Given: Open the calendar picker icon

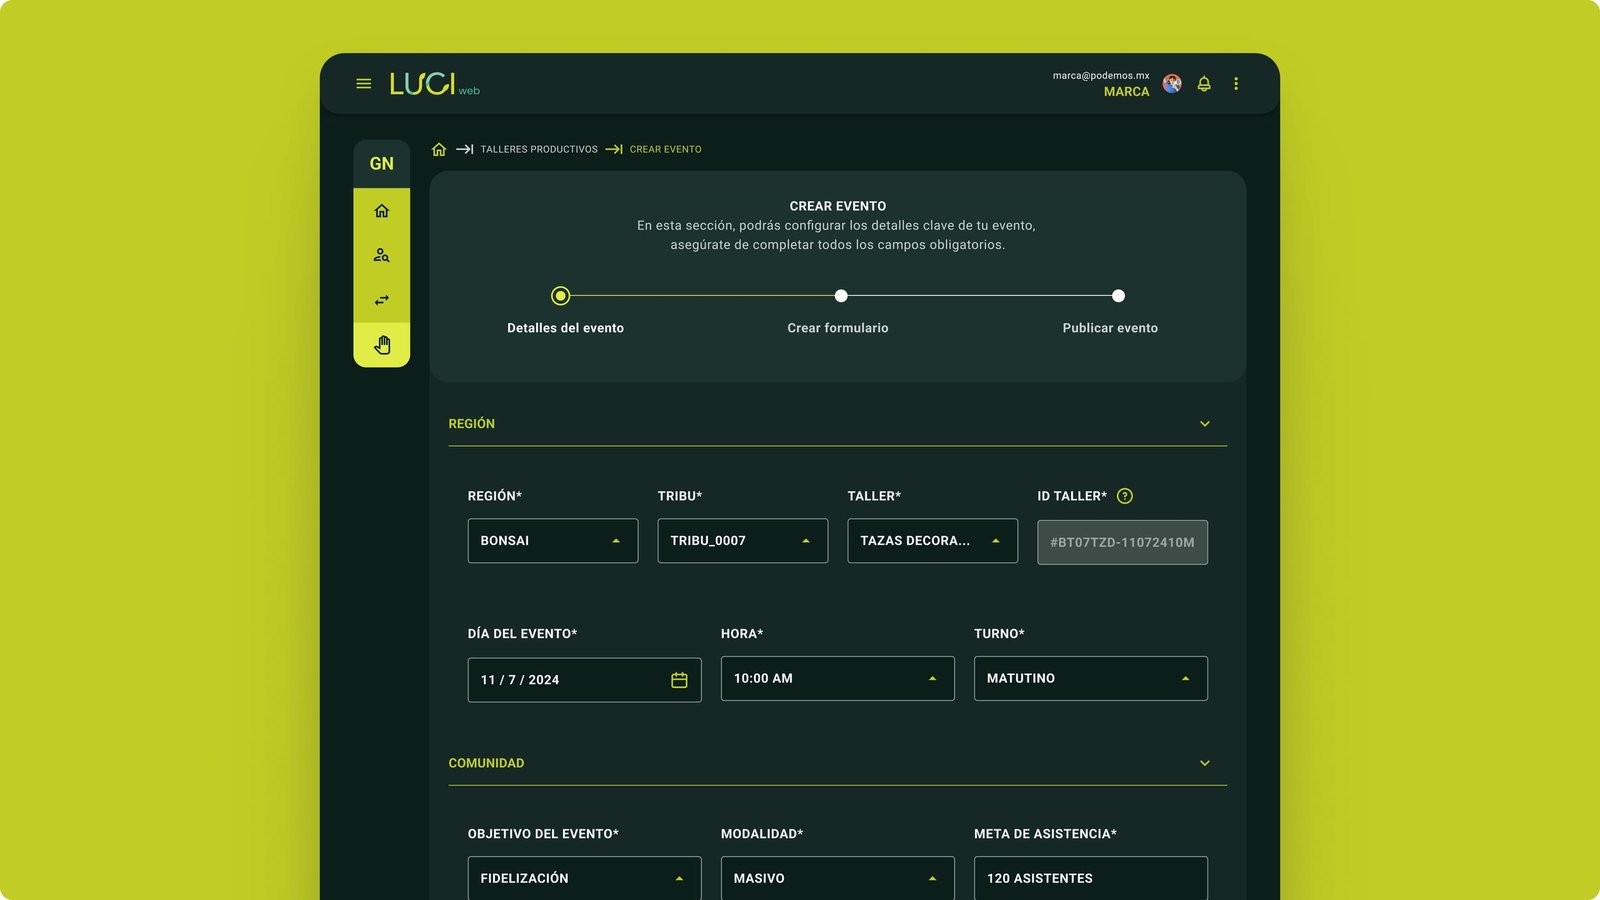Looking at the screenshot, I should 679,680.
